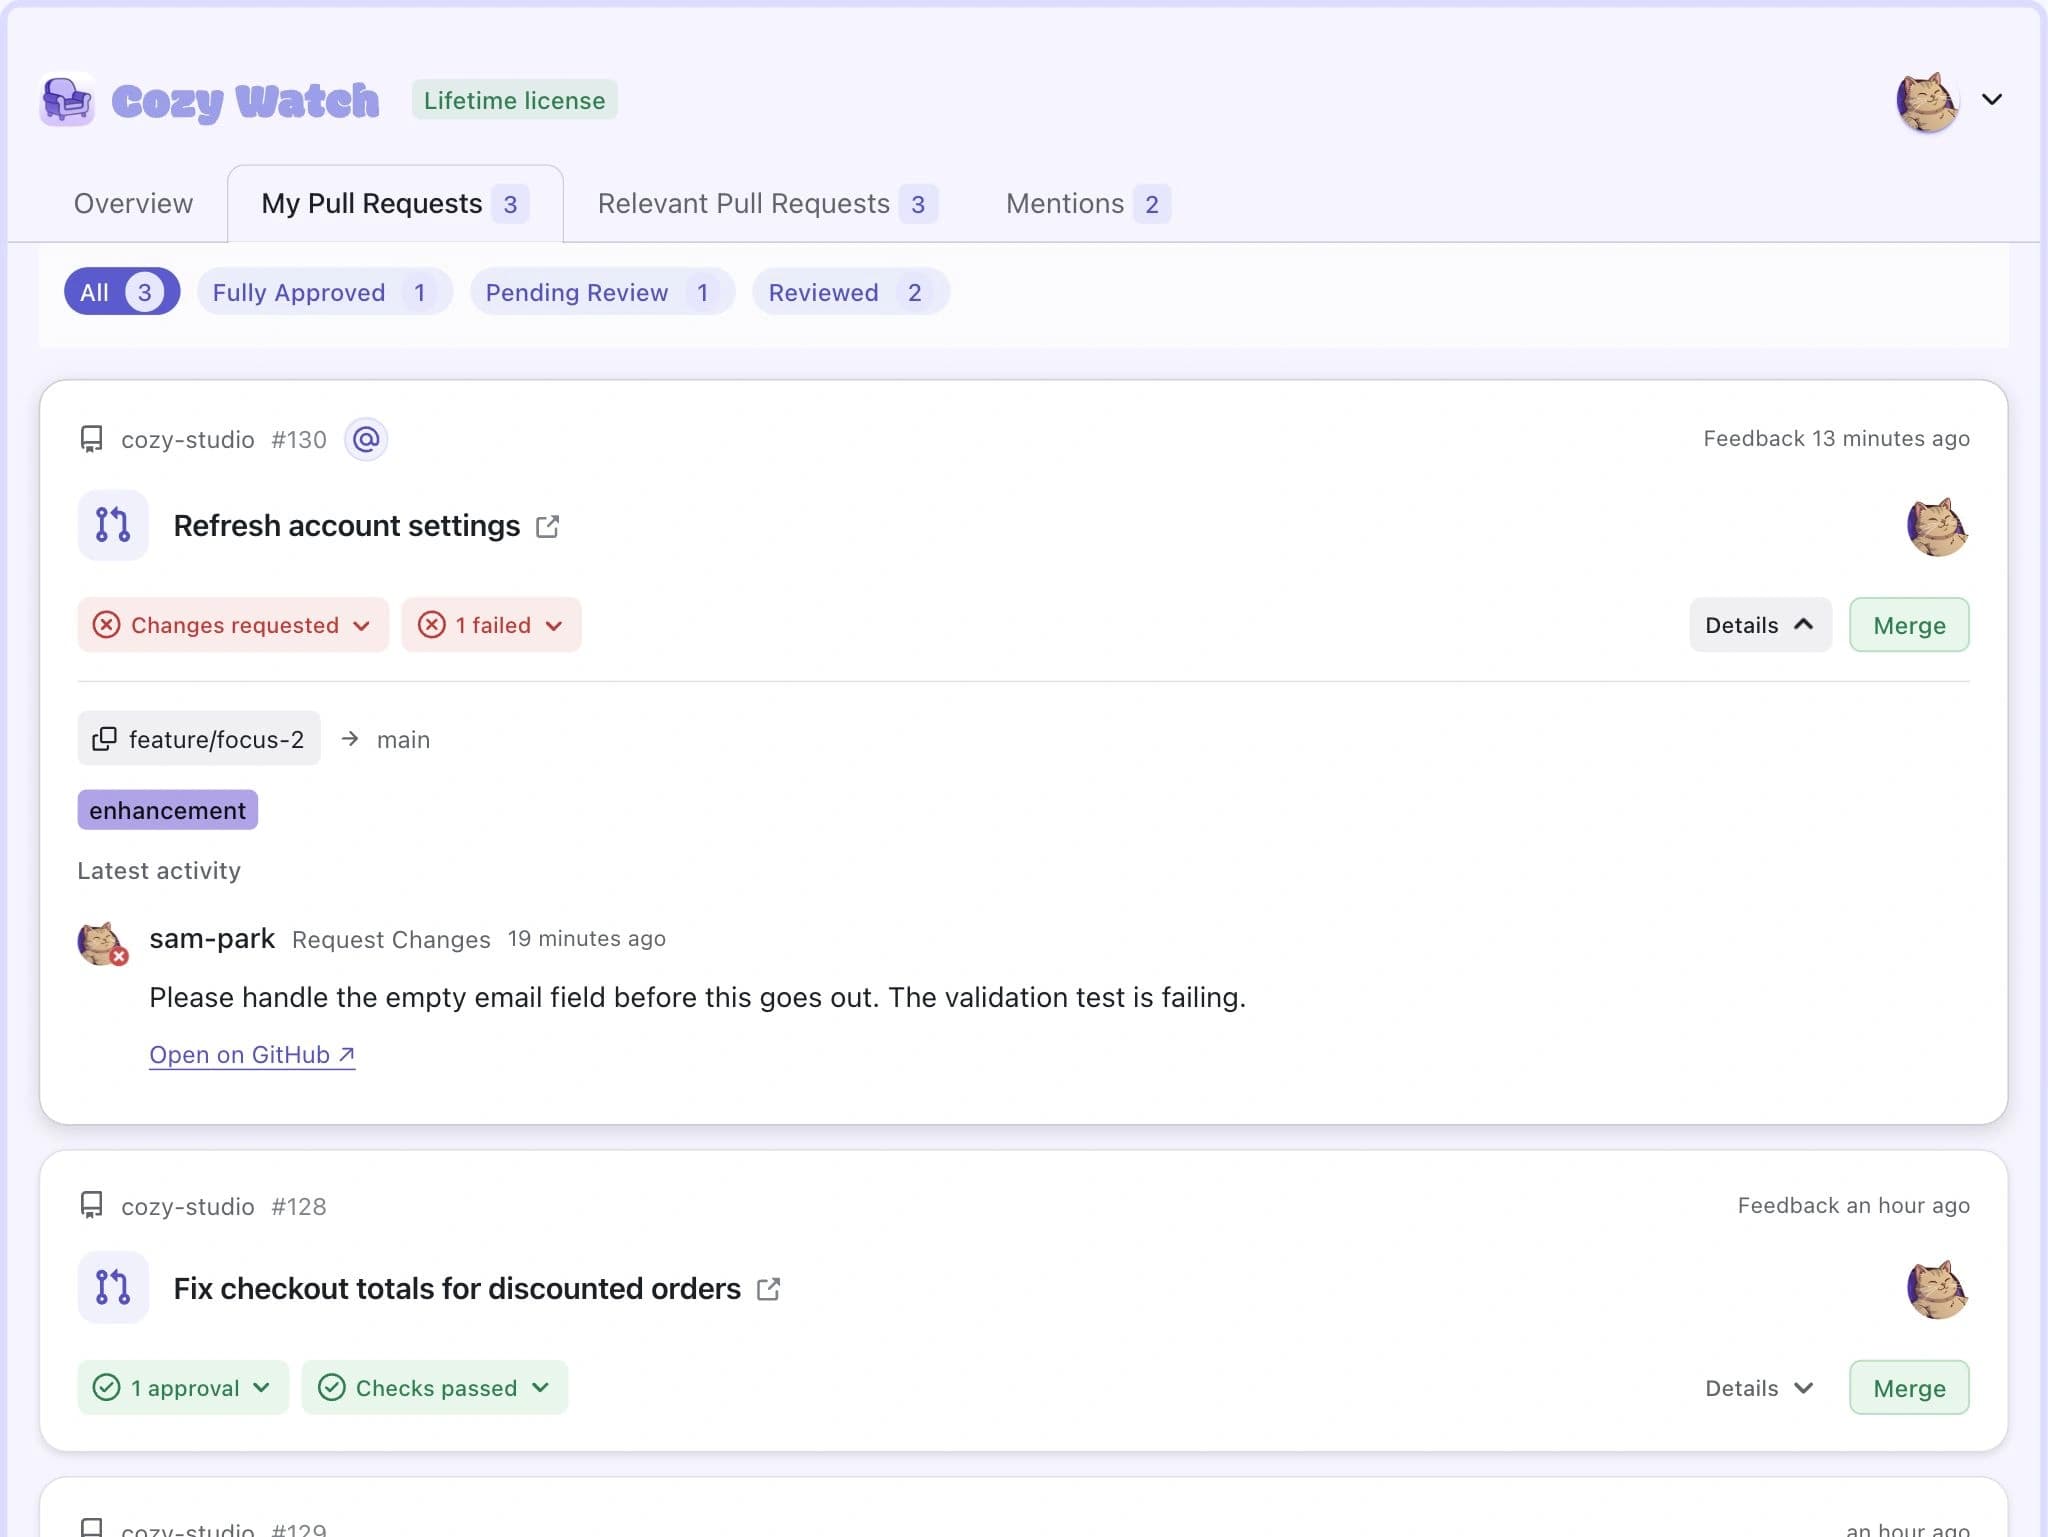The image size is (2048, 1537).
Task: Expand the account menu chevron
Action: point(1991,100)
